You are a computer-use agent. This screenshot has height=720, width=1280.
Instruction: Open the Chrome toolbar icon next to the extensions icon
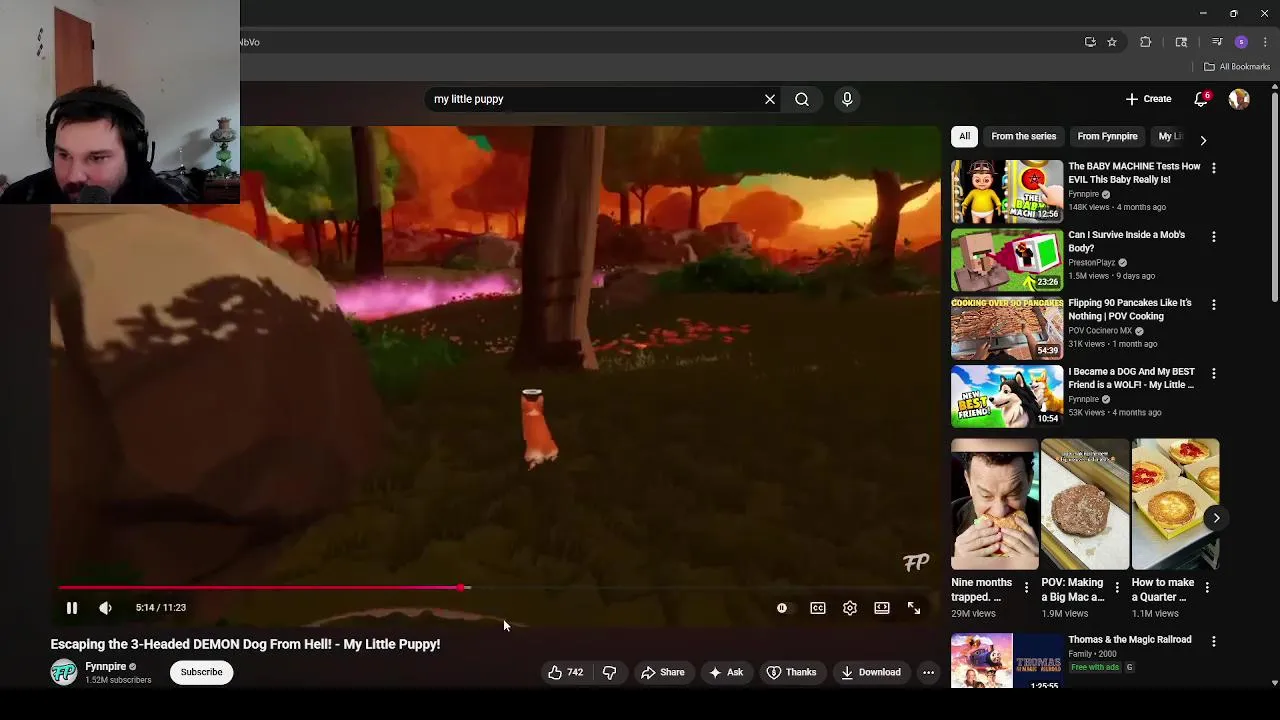(1181, 42)
